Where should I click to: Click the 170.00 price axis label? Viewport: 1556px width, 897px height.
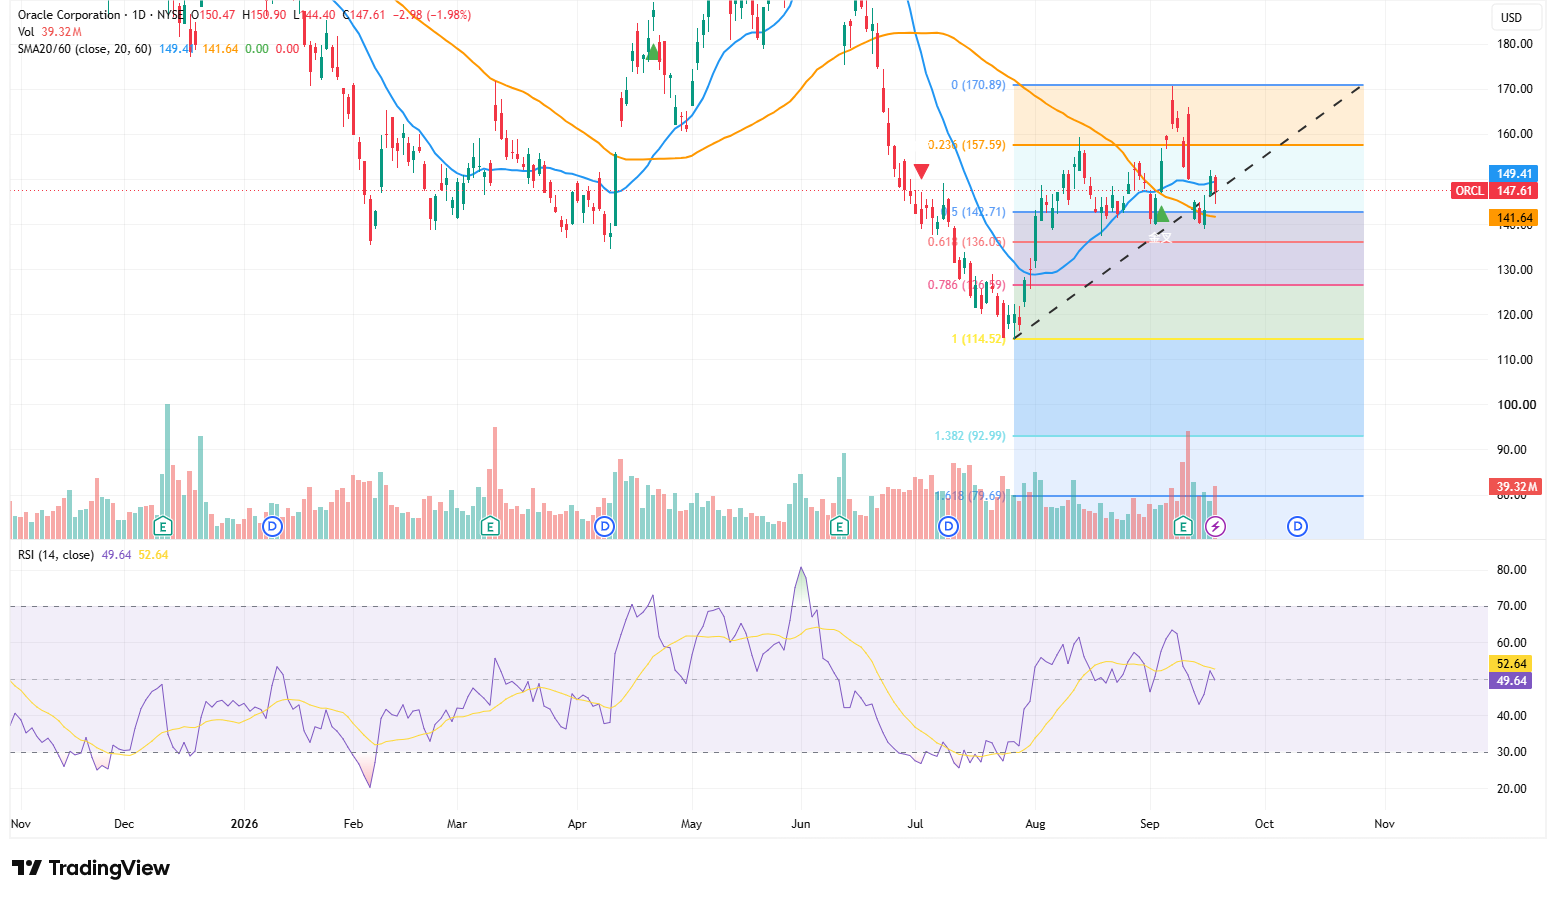(x=1515, y=89)
